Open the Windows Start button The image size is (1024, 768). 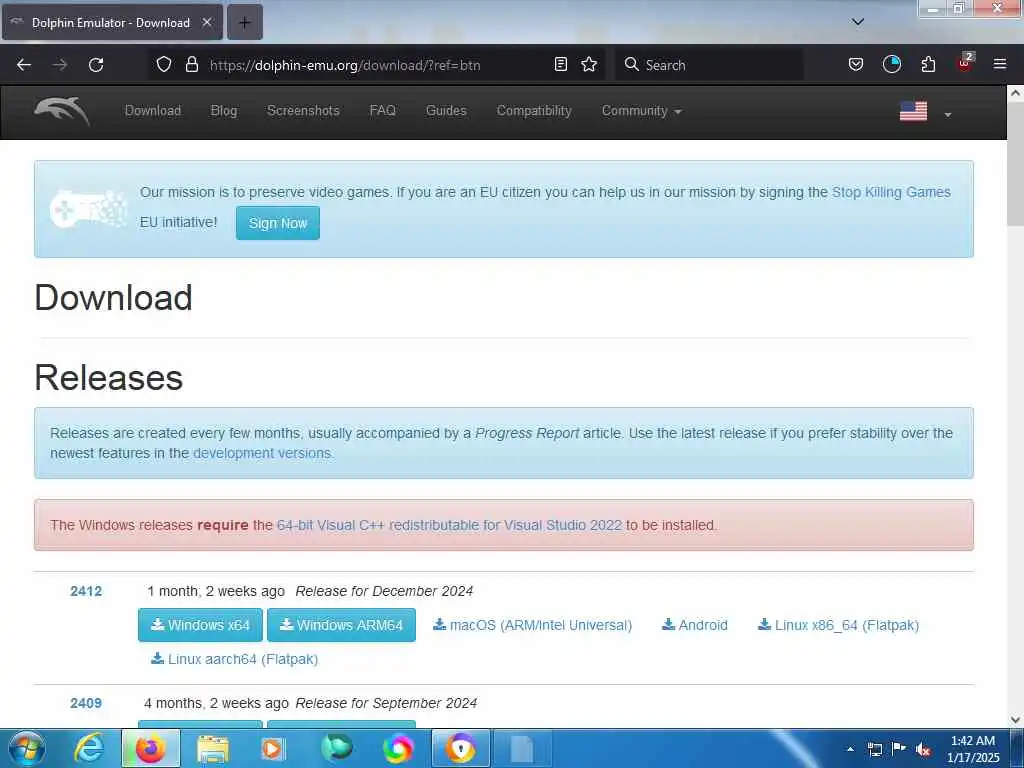(x=26, y=748)
